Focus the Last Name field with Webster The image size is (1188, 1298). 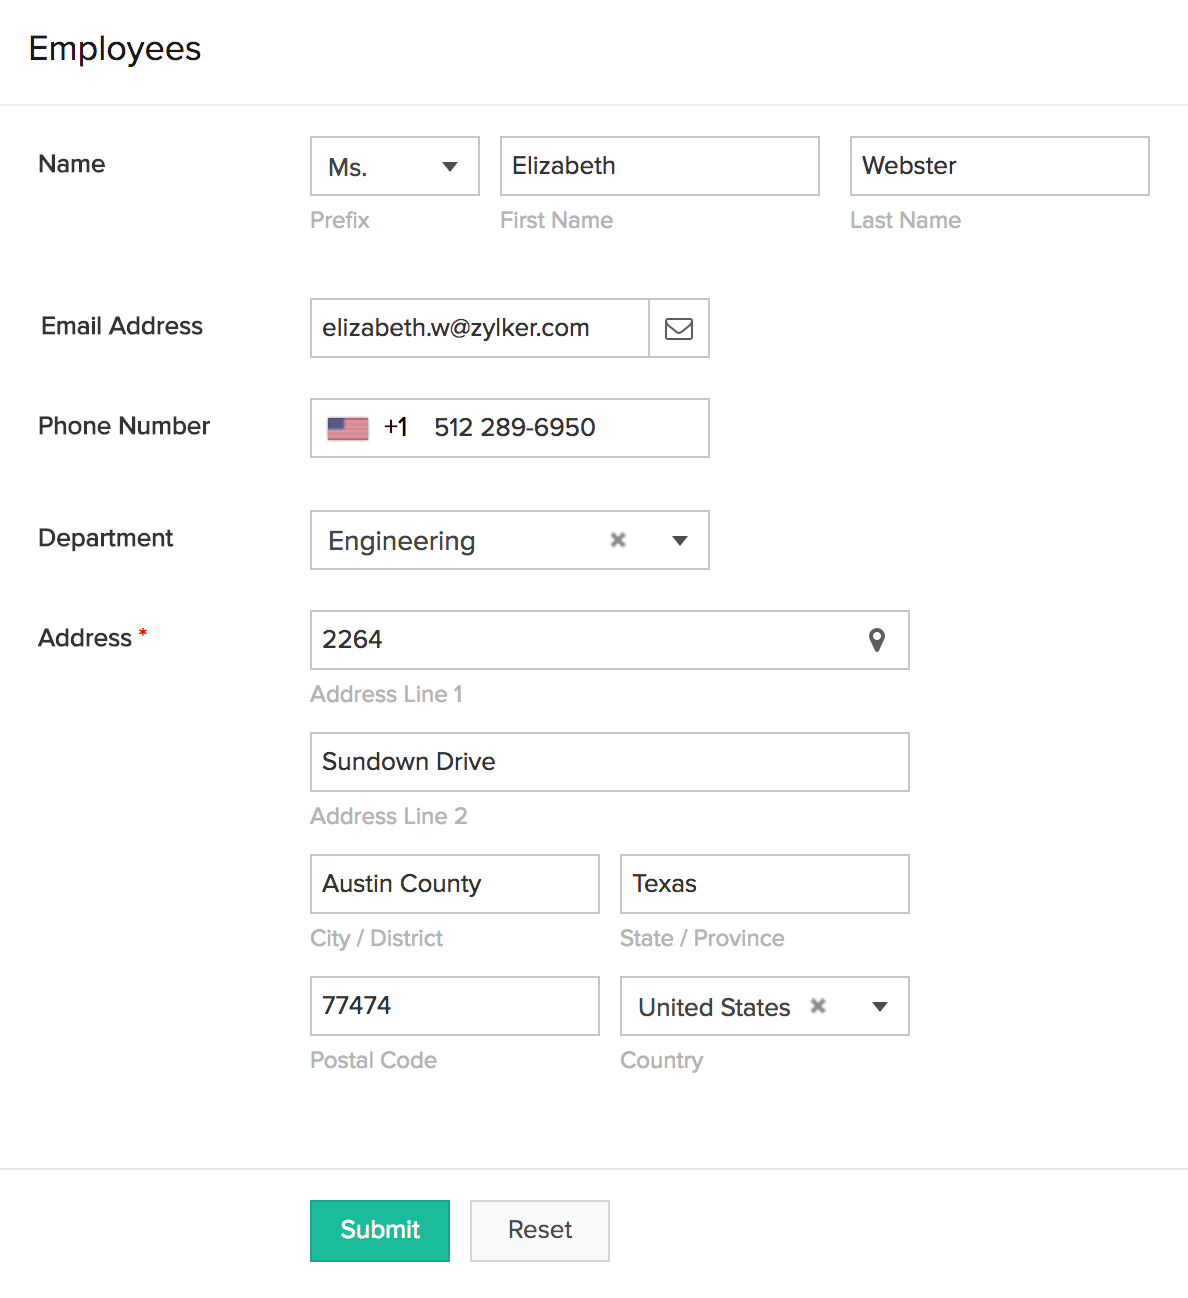[x=1000, y=166]
